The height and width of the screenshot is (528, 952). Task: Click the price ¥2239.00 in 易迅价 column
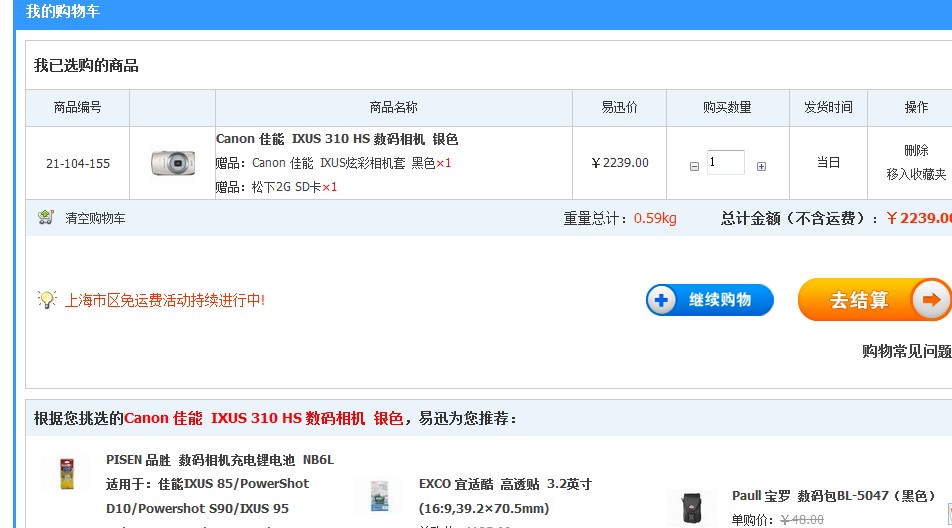tap(620, 163)
